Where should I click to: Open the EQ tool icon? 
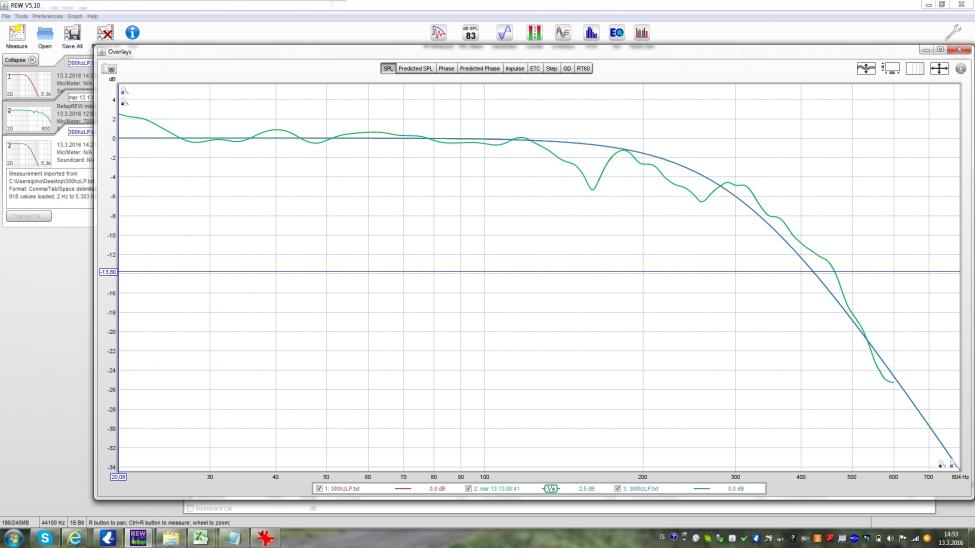(x=616, y=33)
